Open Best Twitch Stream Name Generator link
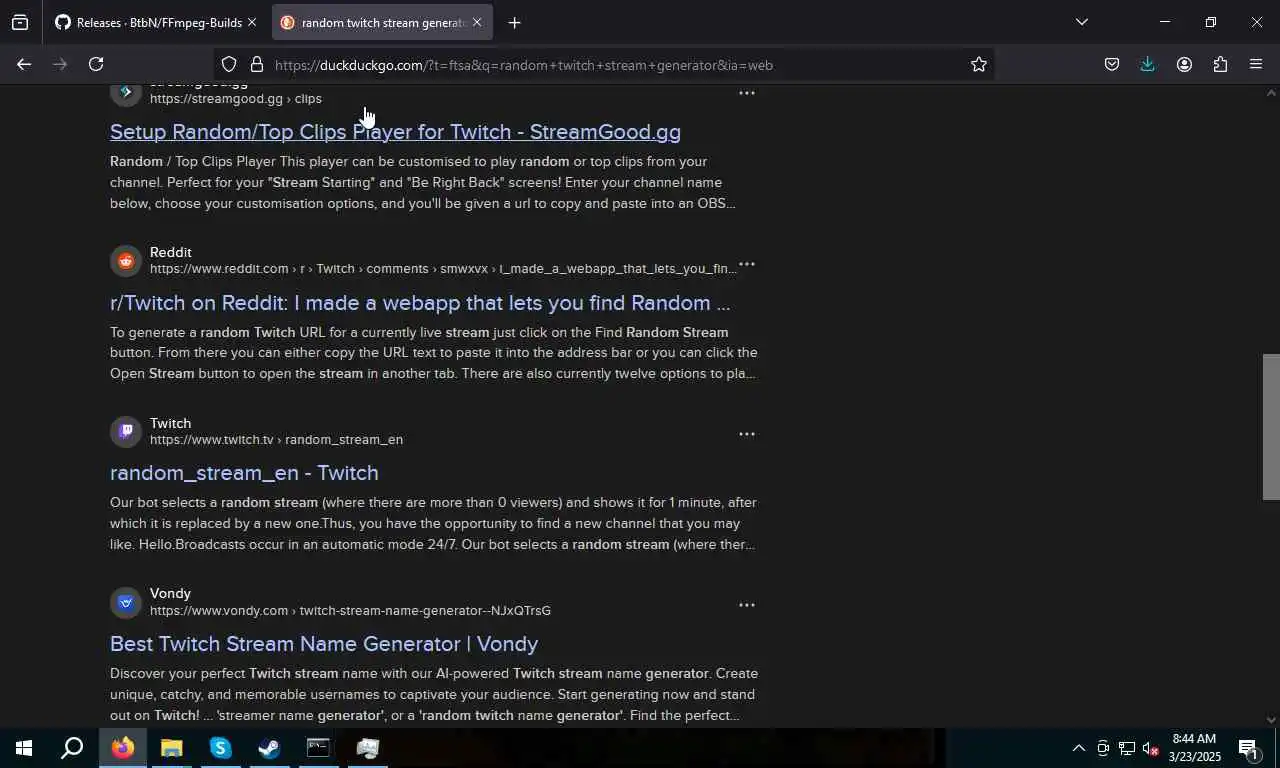The image size is (1280, 768). tap(324, 644)
